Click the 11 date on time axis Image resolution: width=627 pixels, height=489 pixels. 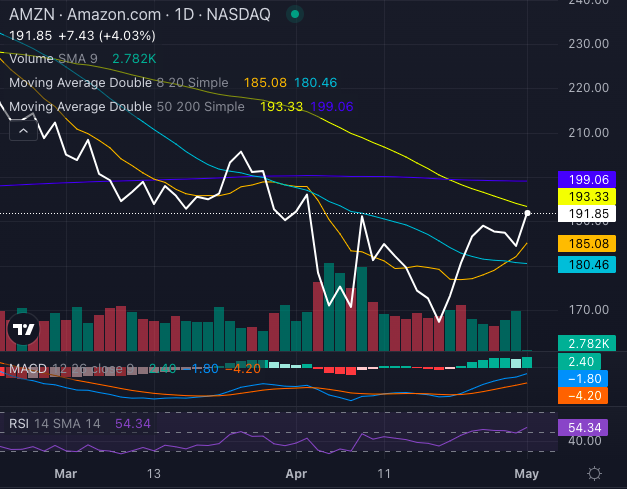(384, 474)
